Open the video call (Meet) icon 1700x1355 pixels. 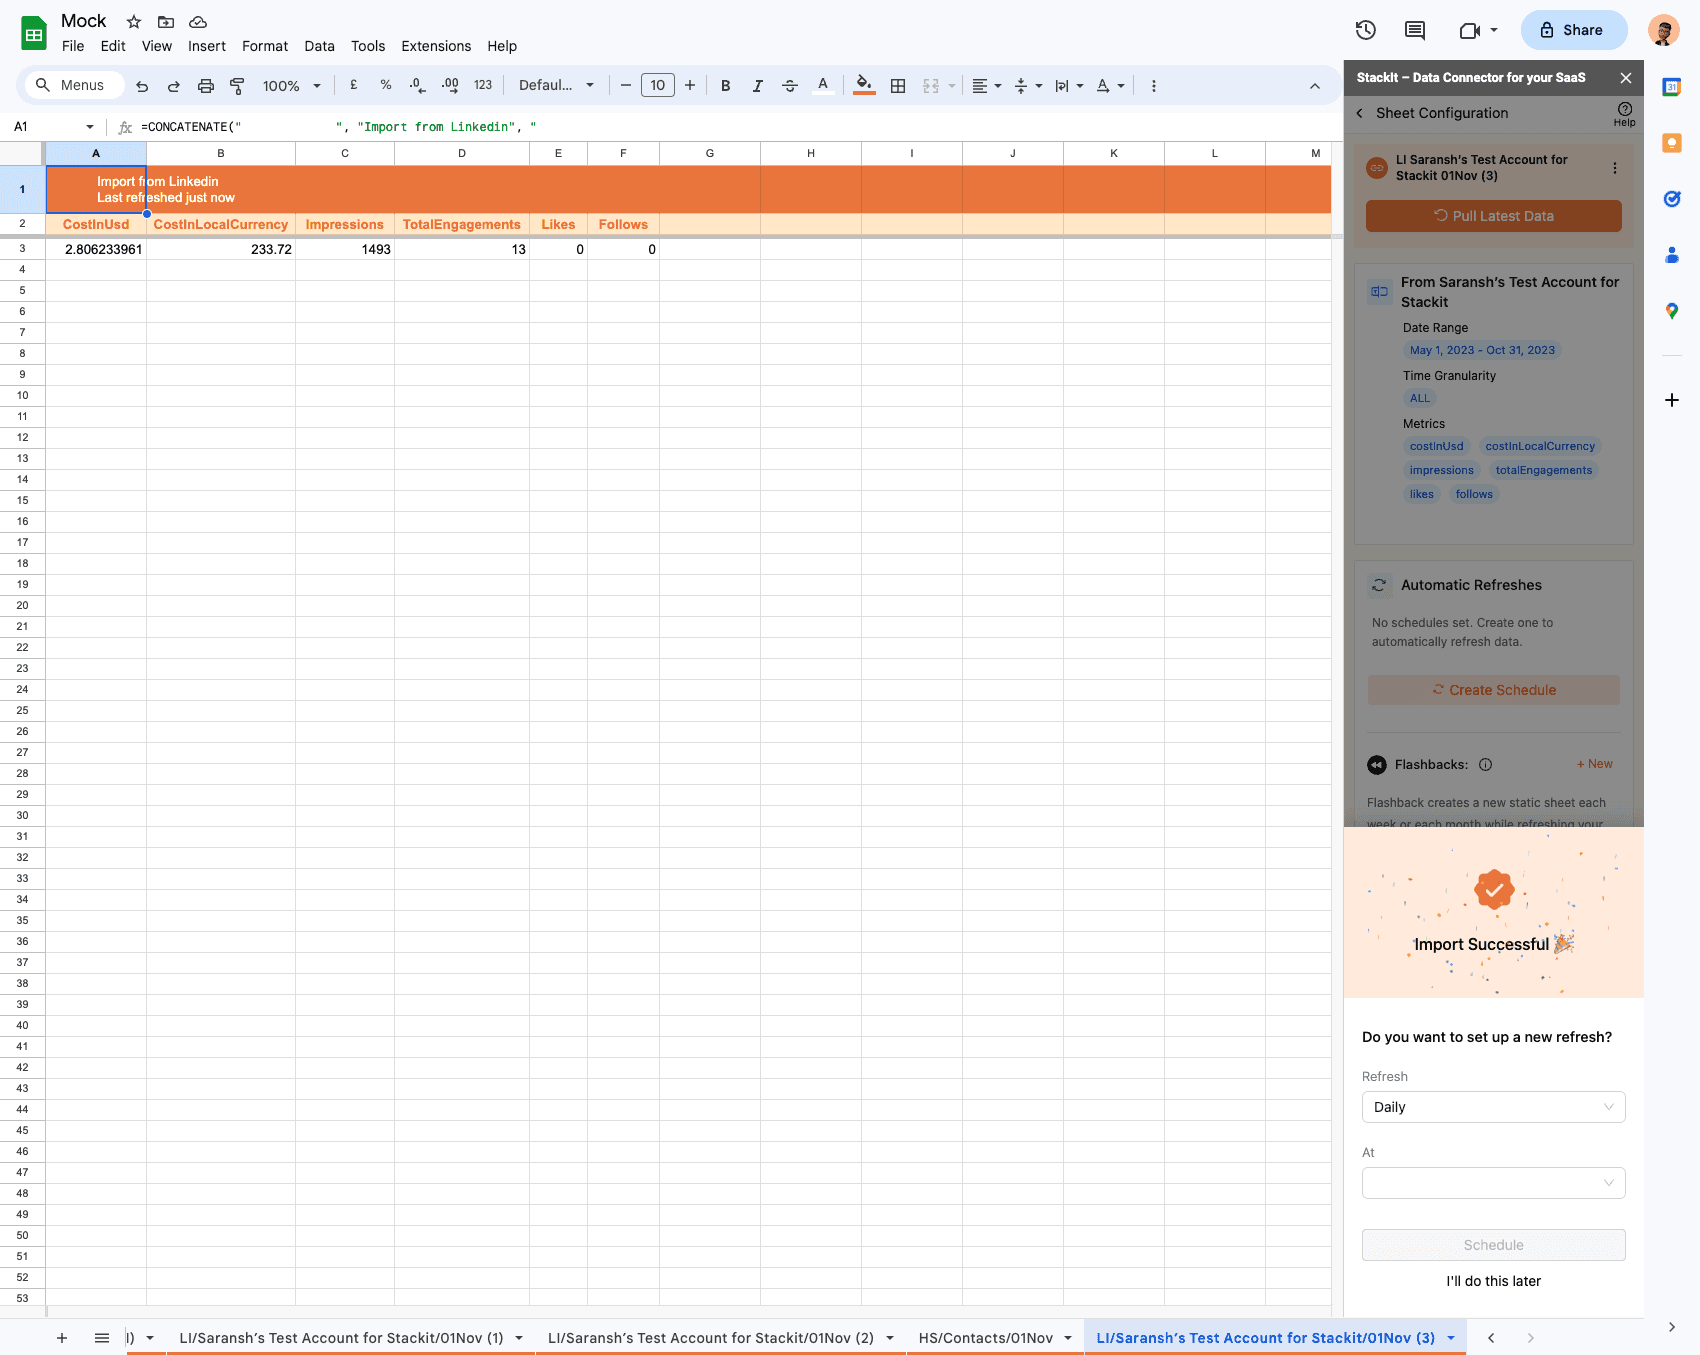(x=1470, y=30)
